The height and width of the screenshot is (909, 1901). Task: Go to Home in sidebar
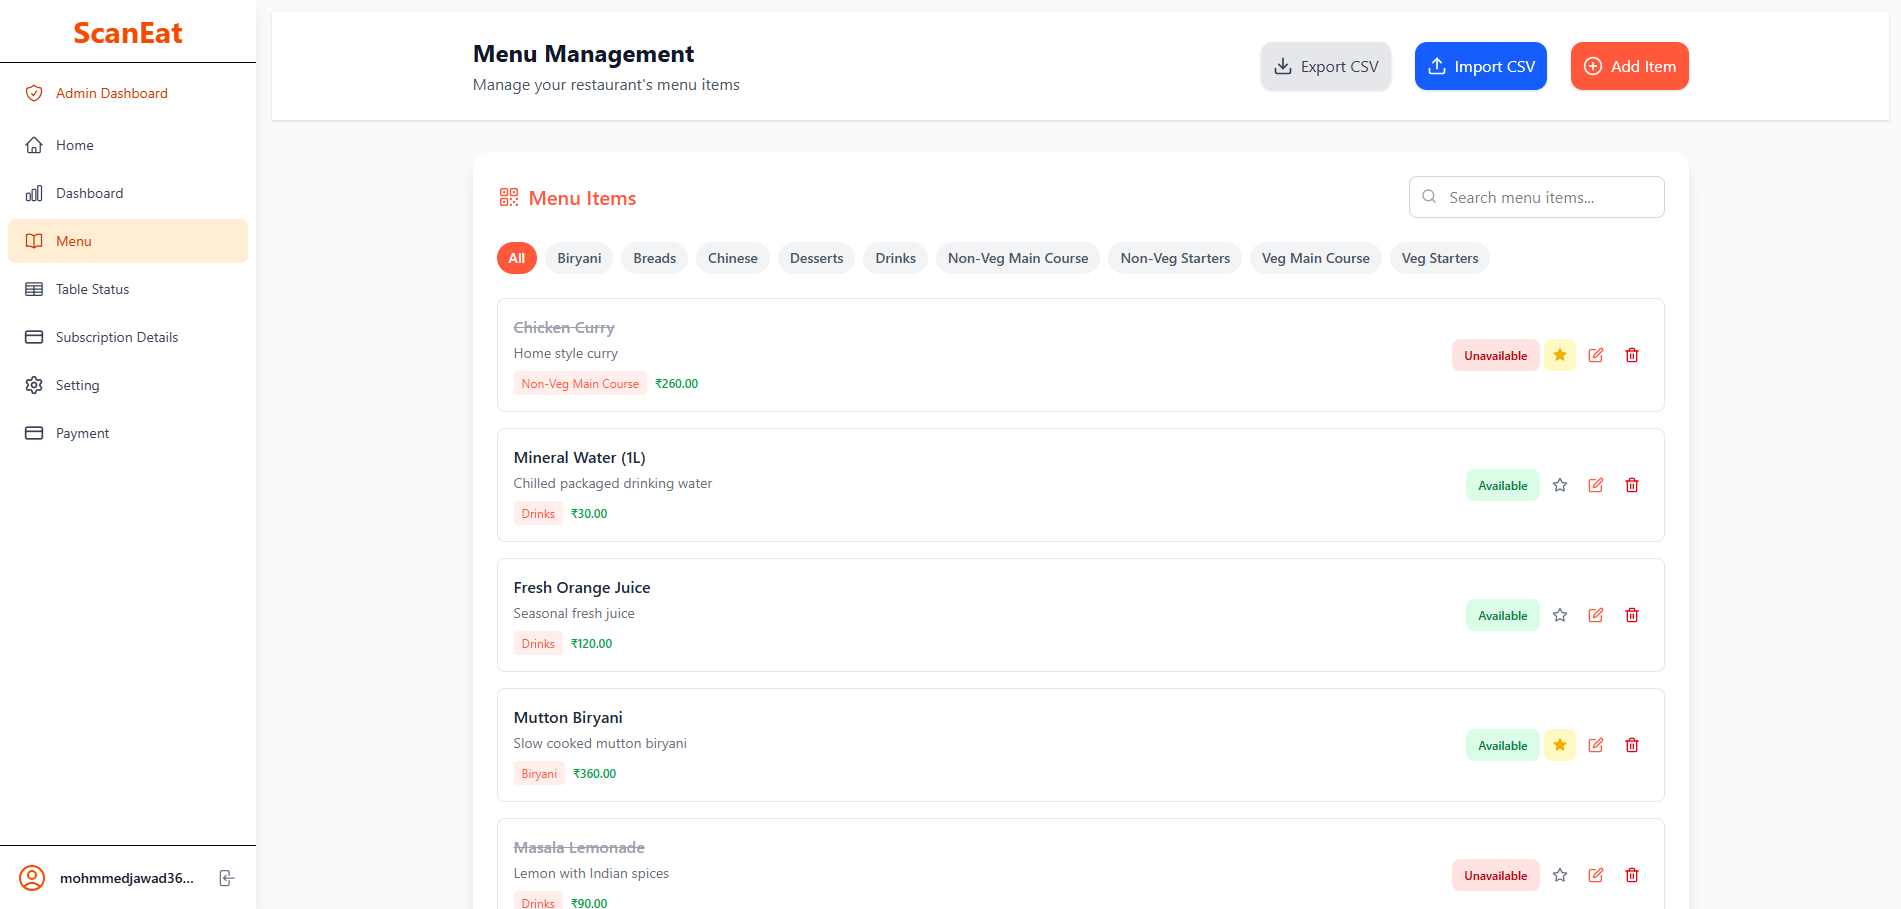(x=128, y=145)
